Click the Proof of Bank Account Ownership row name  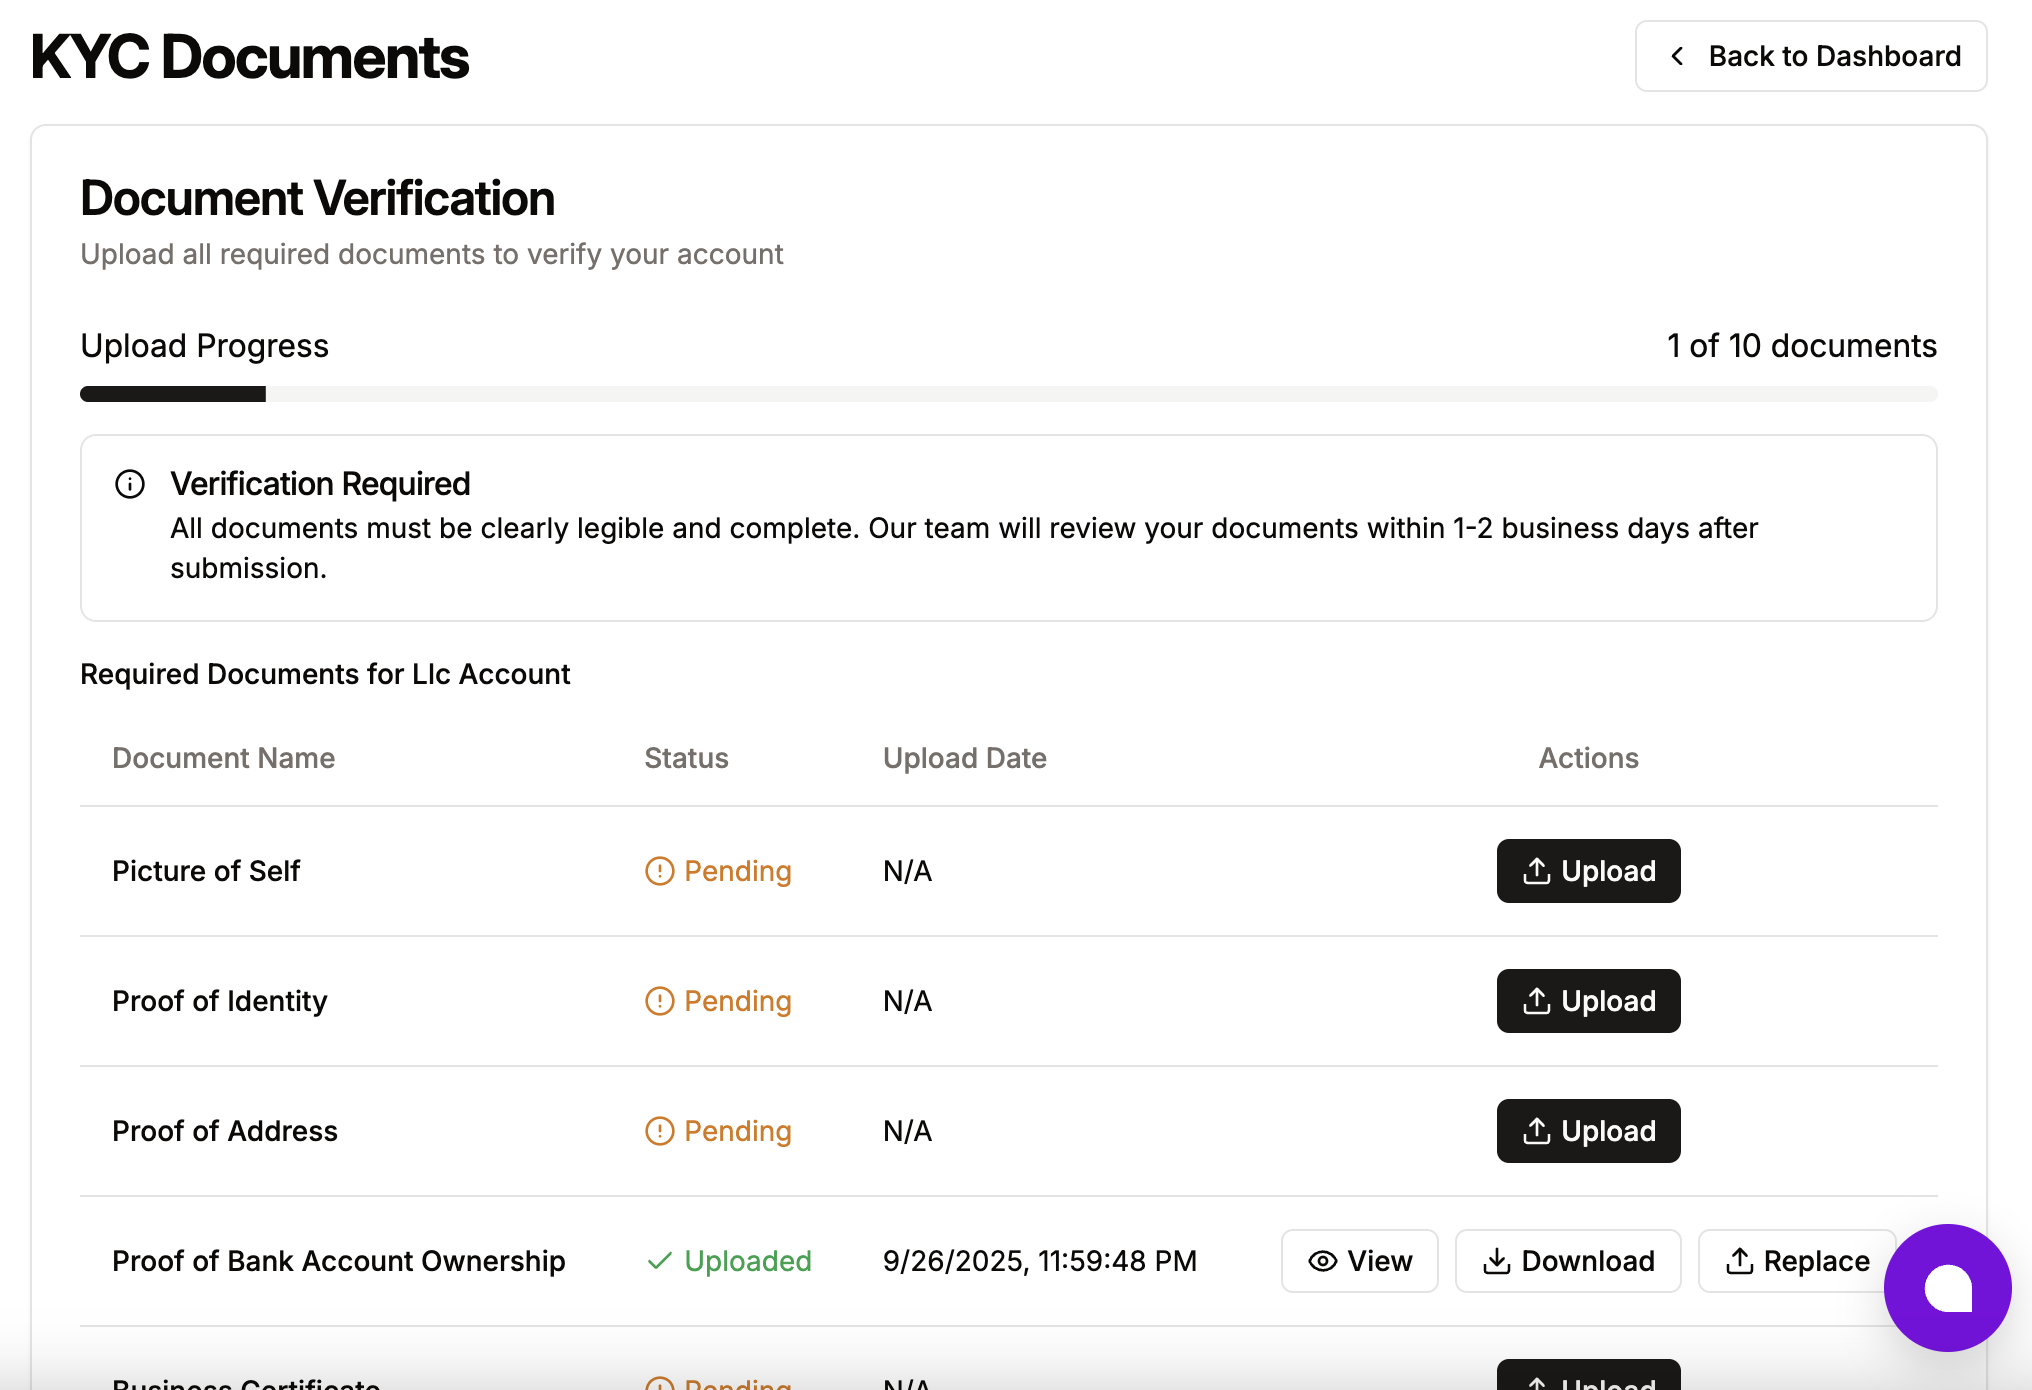(x=338, y=1261)
